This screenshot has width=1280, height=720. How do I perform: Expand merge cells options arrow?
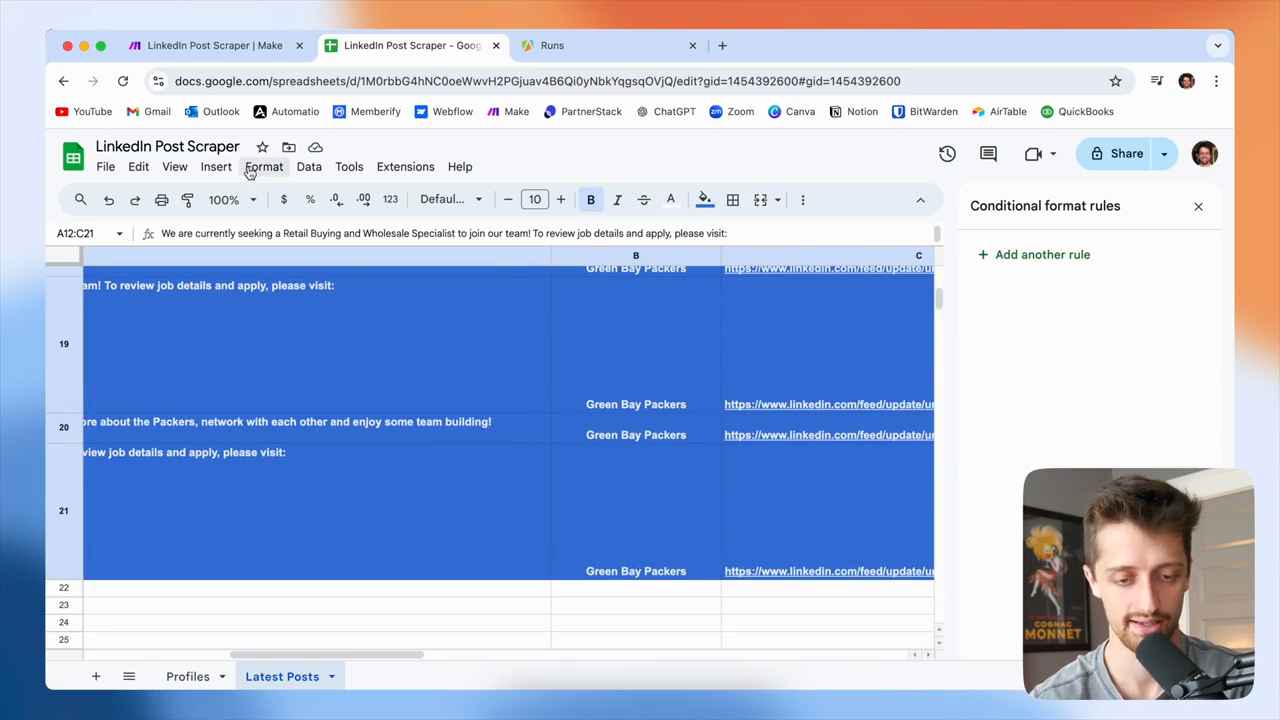(x=778, y=200)
